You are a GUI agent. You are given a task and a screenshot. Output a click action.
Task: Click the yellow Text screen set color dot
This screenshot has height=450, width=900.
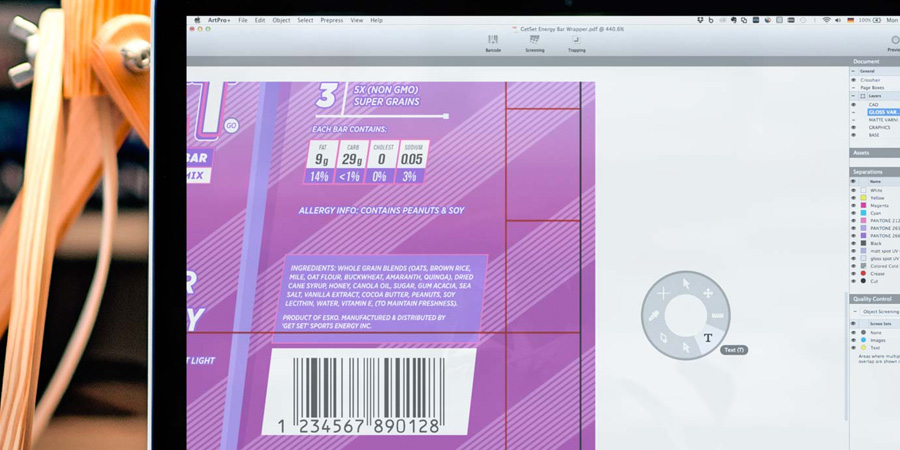(x=863, y=348)
